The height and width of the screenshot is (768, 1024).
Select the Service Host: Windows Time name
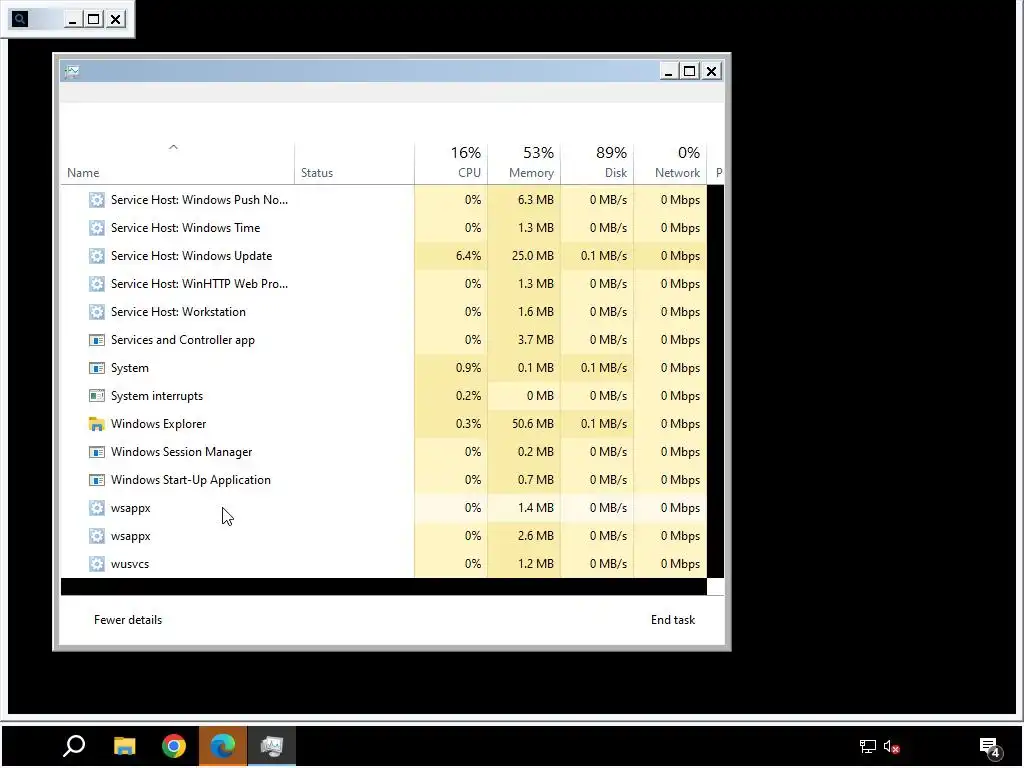(x=185, y=228)
